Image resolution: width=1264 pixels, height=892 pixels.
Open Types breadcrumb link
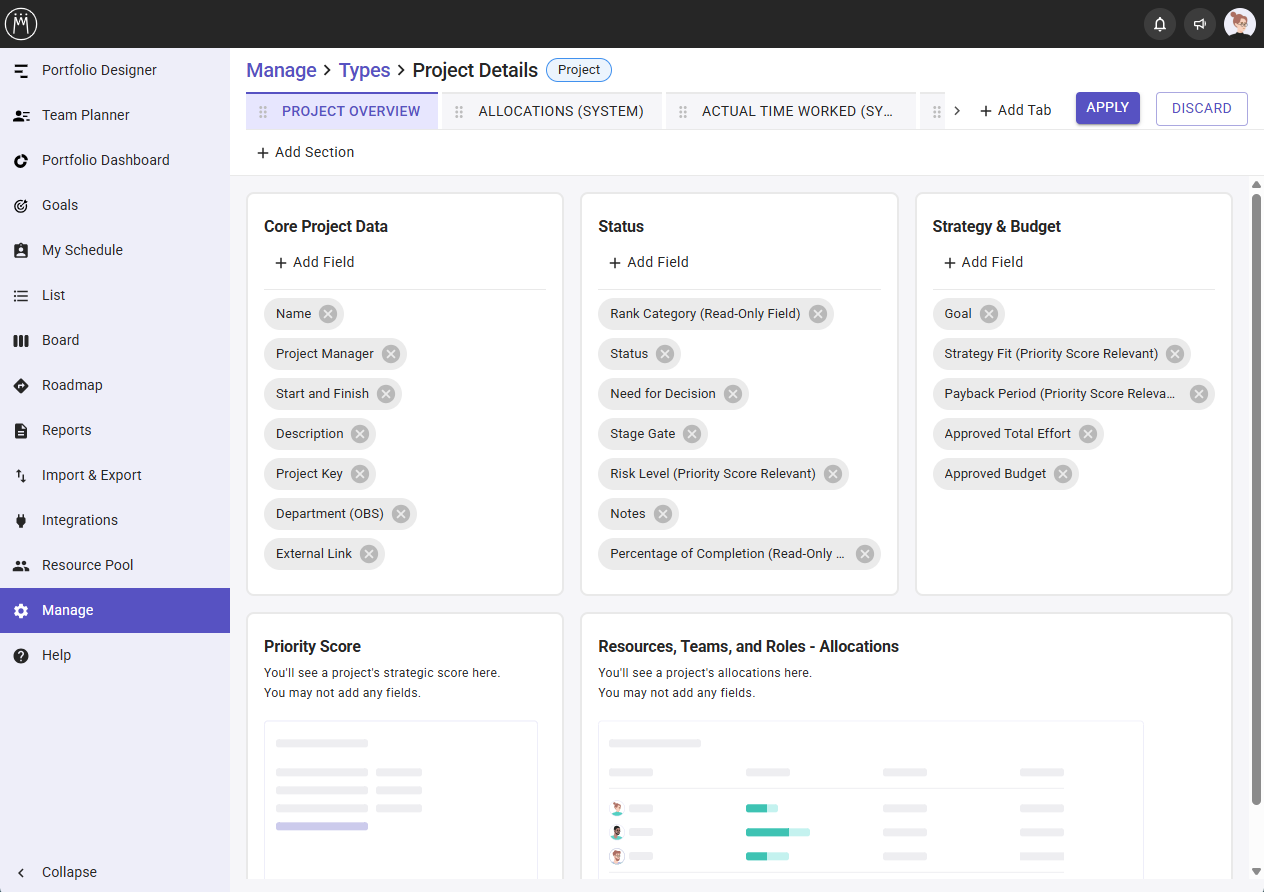[364, 70]
